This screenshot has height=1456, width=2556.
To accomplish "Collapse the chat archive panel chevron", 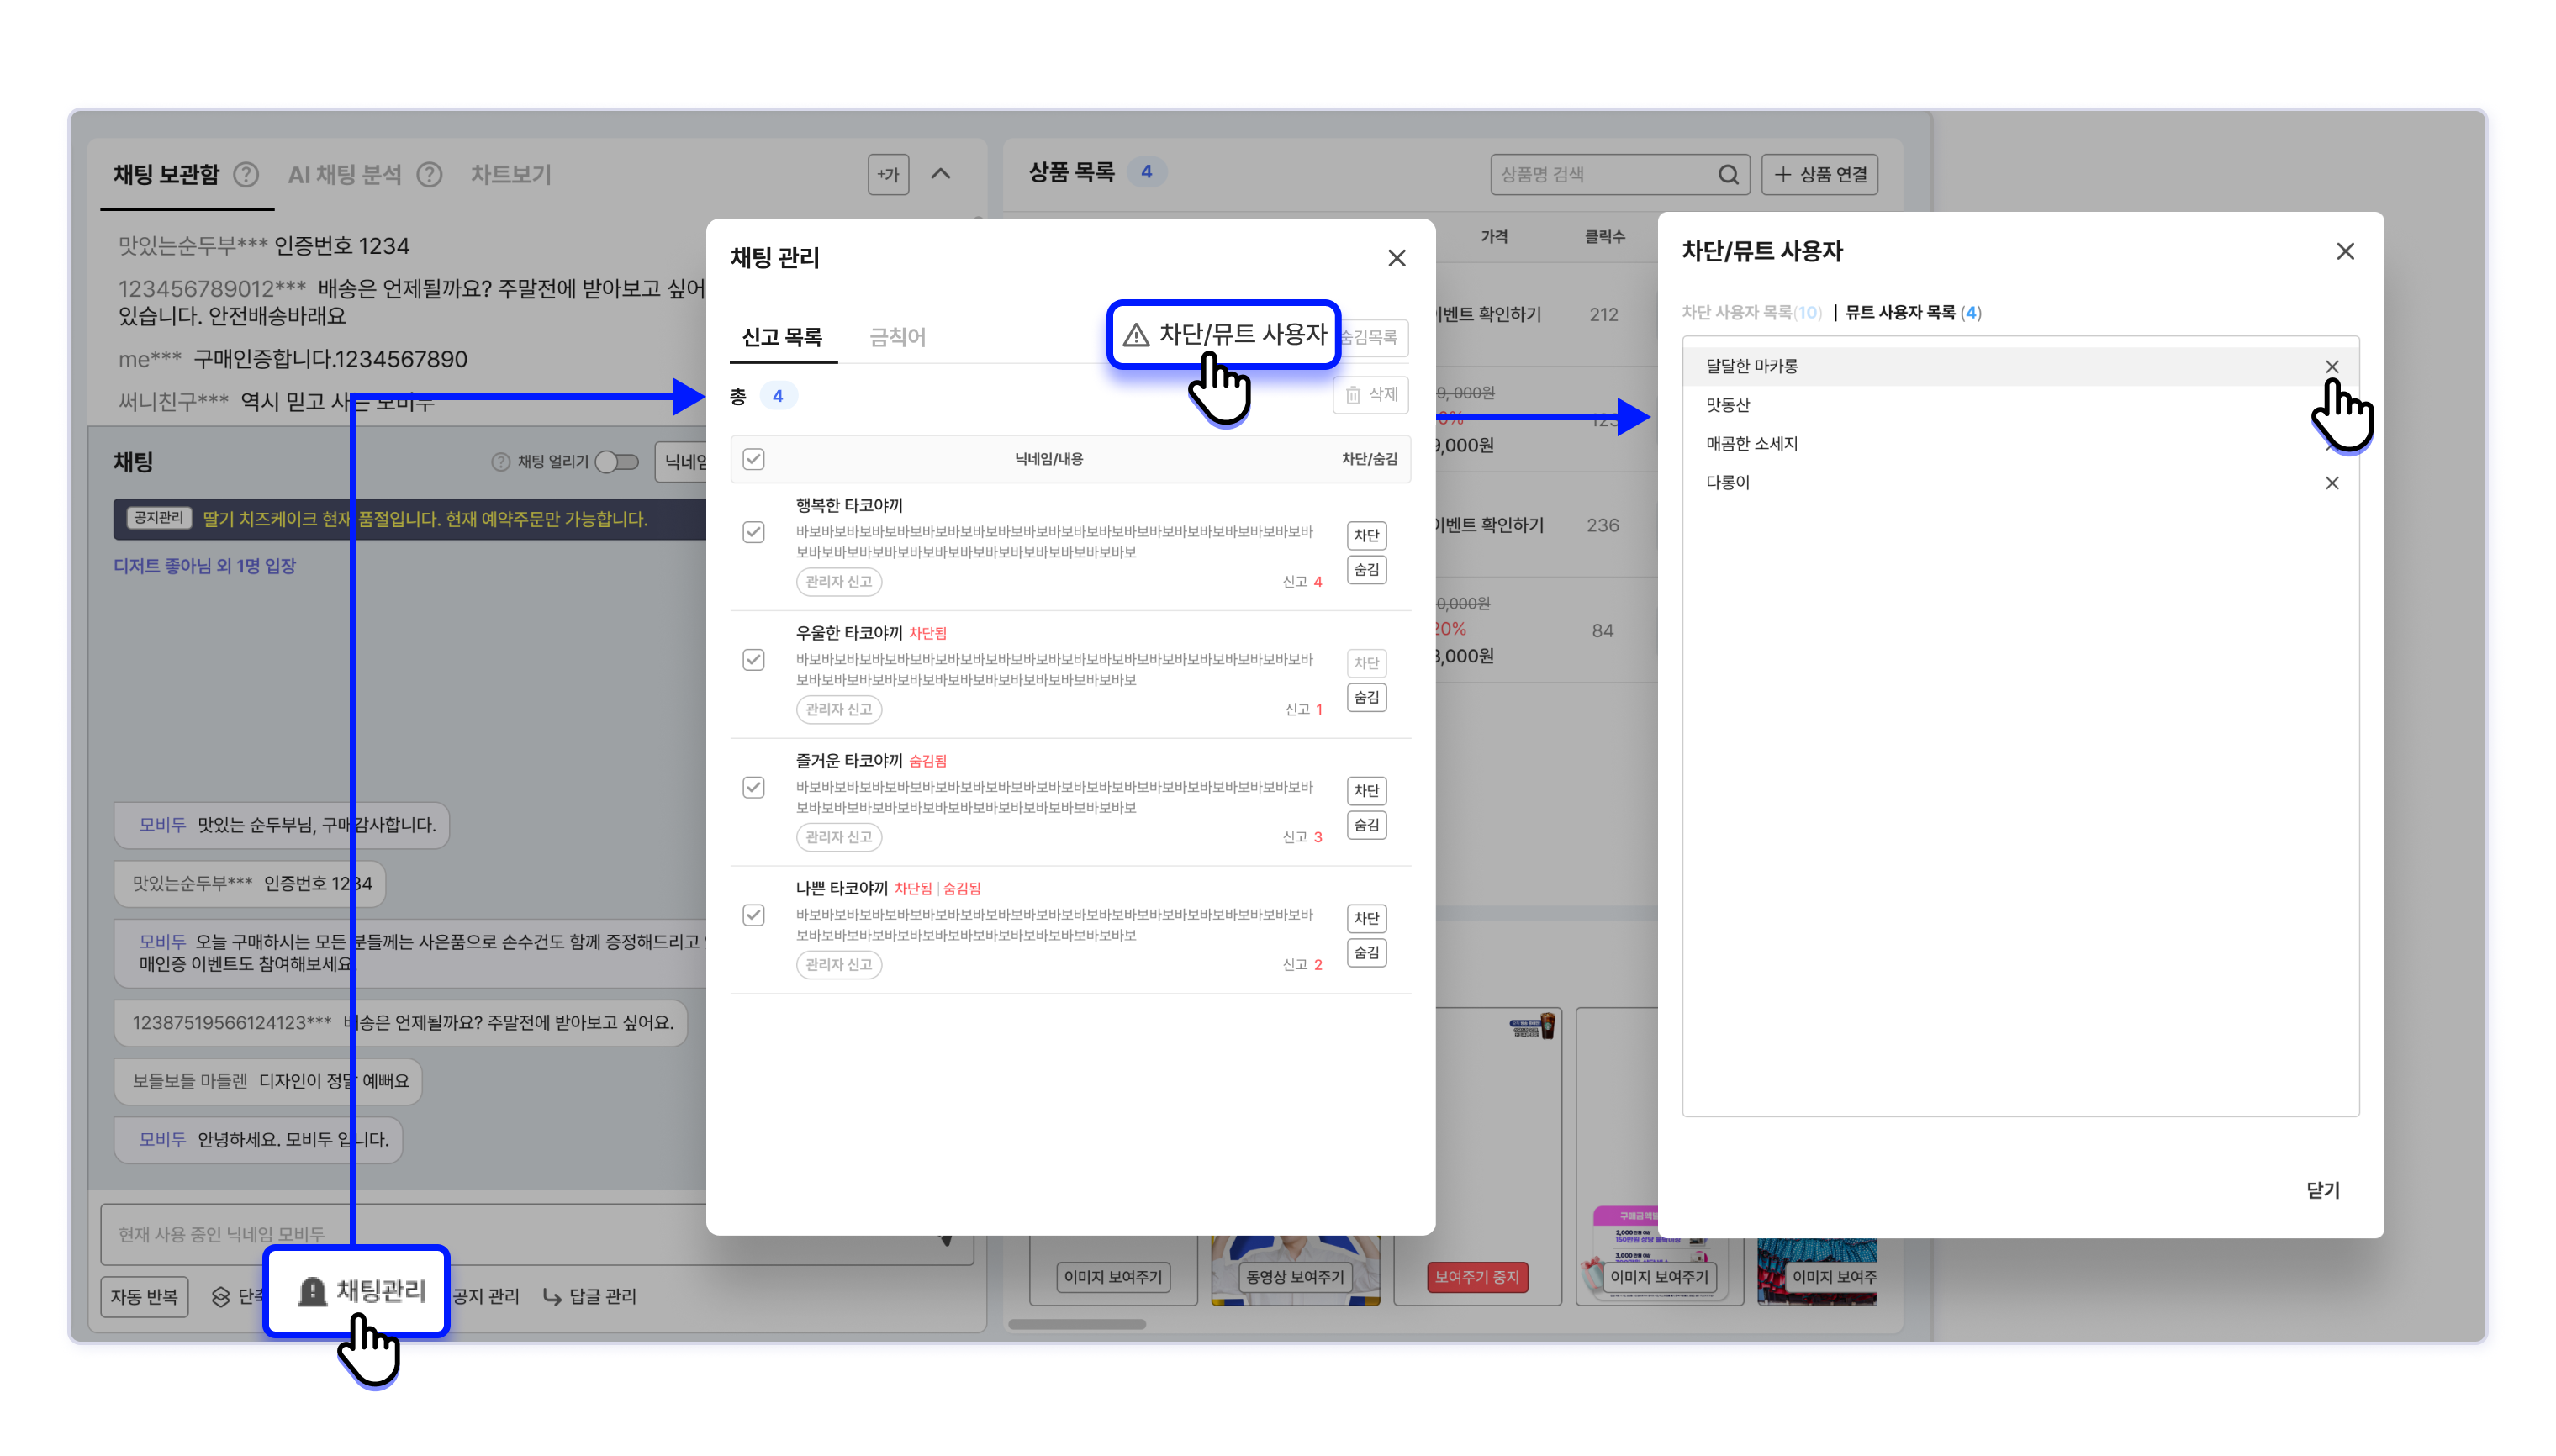I will [x=940, y=174].
